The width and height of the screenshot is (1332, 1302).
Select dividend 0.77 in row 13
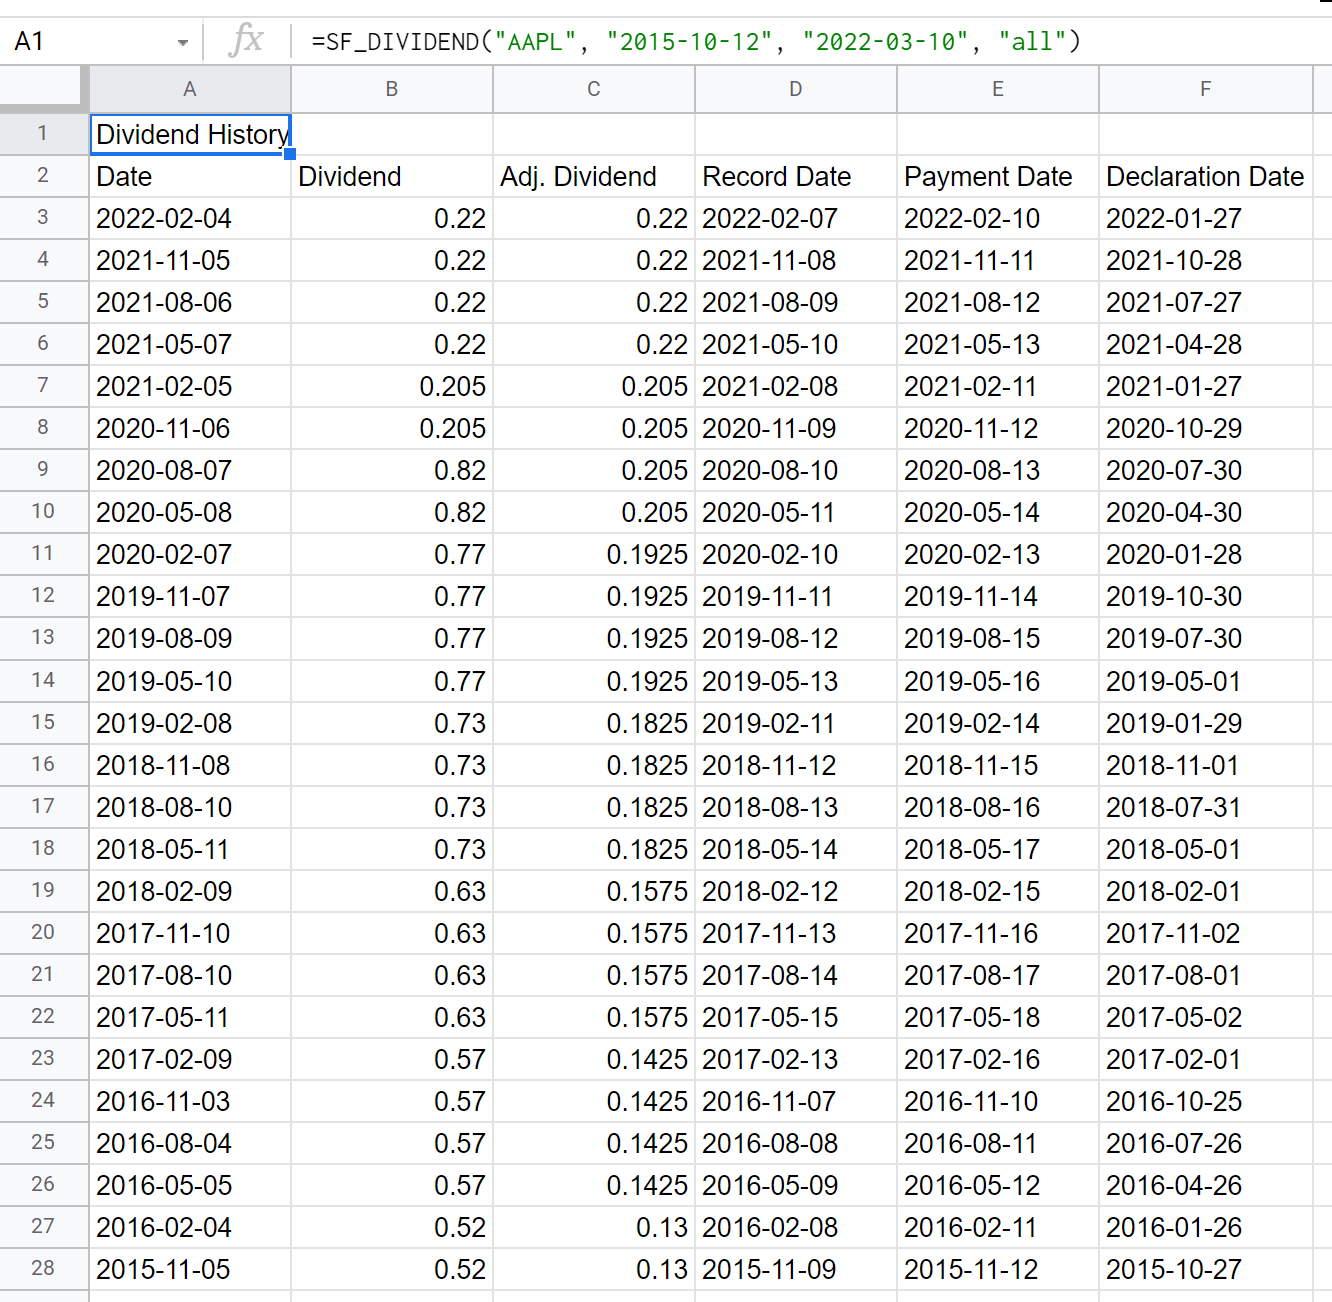pyautogui.click(x=392, y=638)
